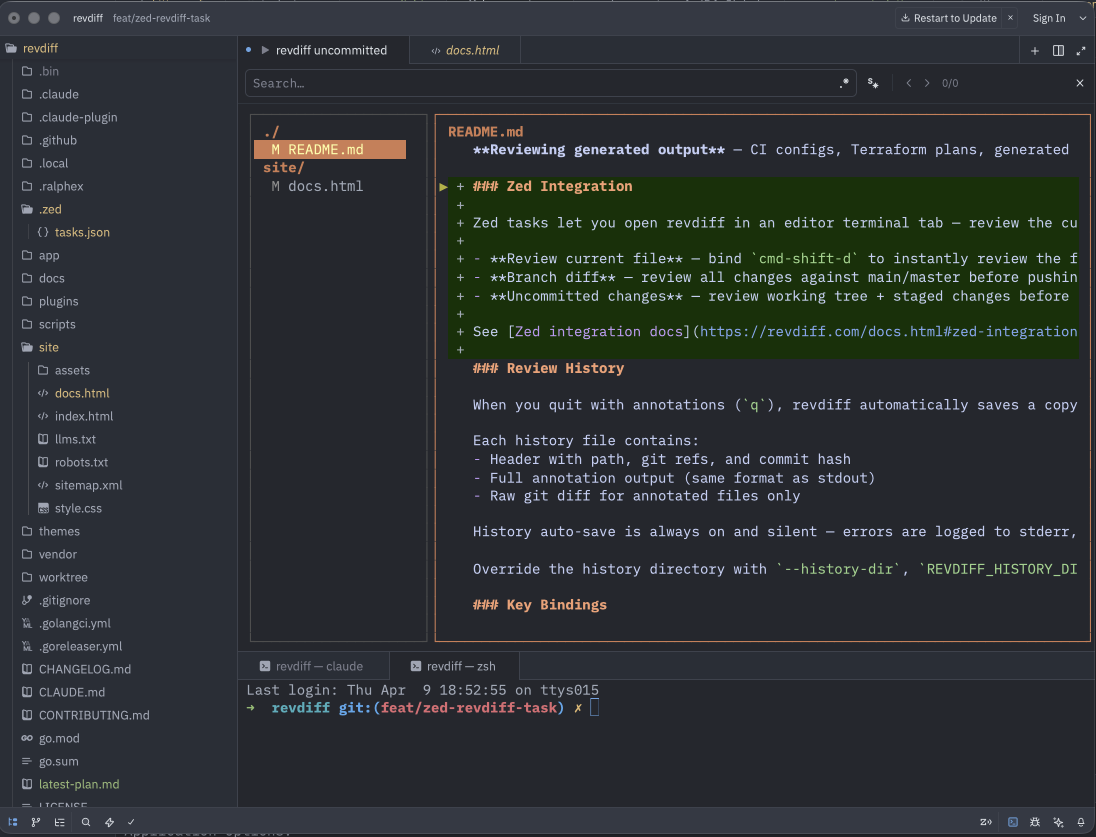Image resolution: width=1096 pixels, height=837 pixels.
Task: Click the lightning quick-actions icon
Action: pyautogui.click(x=110, y=822)
